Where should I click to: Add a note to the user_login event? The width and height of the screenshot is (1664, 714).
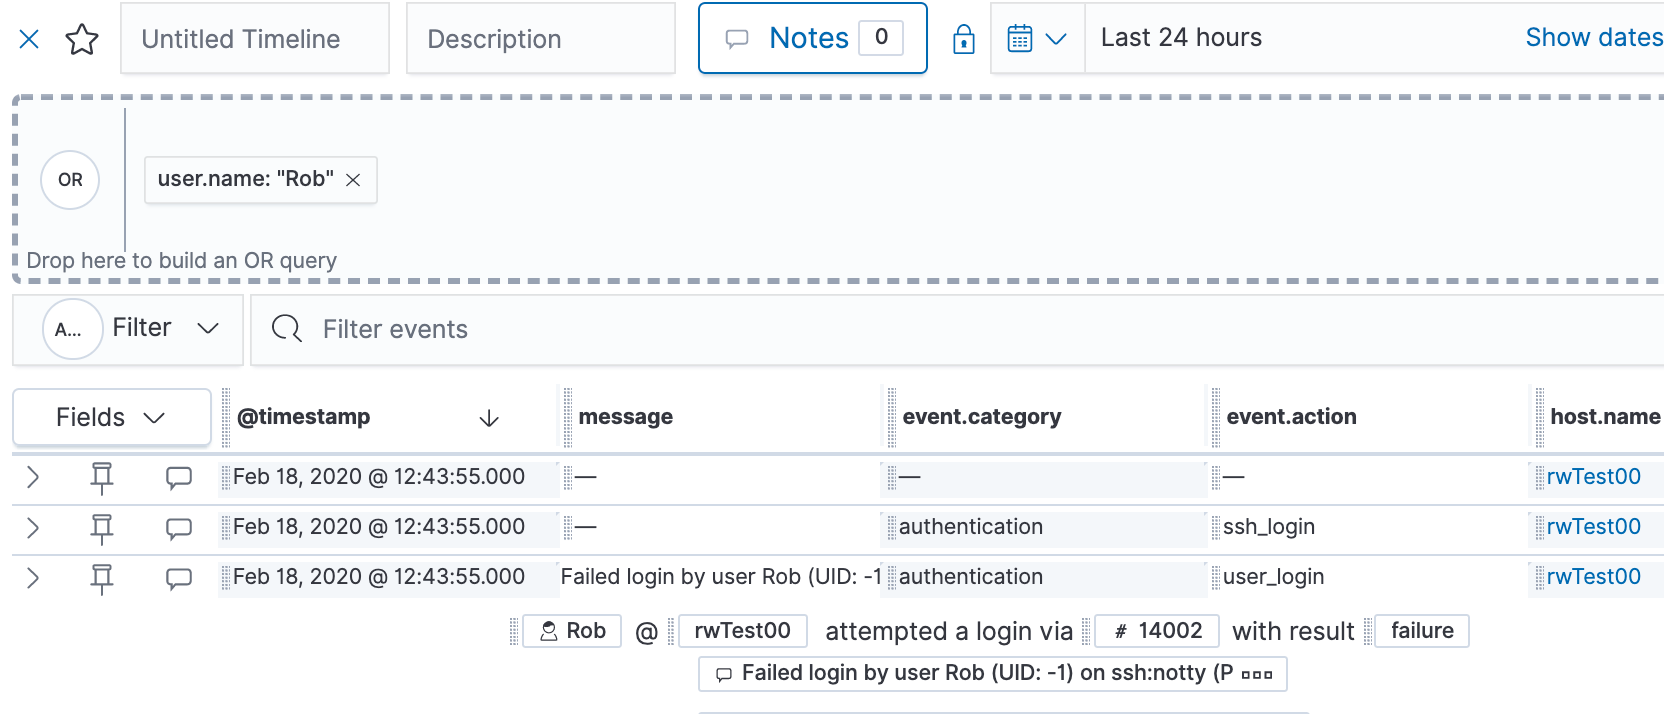(179, 578)
